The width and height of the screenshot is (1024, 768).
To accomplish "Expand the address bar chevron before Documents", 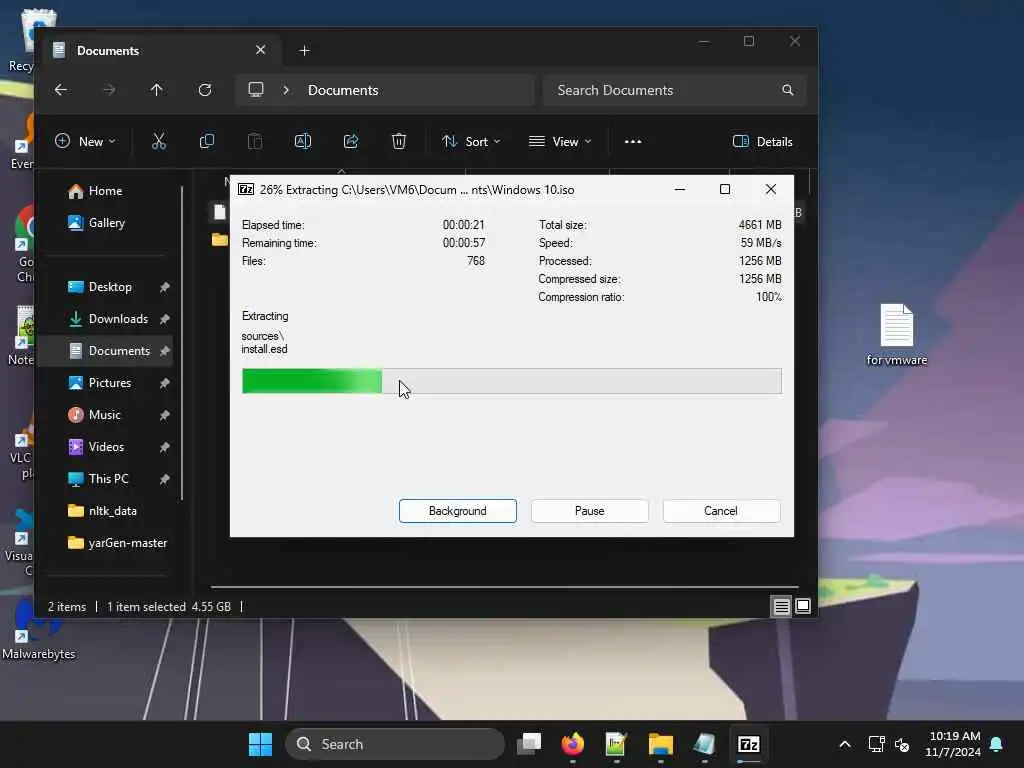I will (x=285, y=90).
